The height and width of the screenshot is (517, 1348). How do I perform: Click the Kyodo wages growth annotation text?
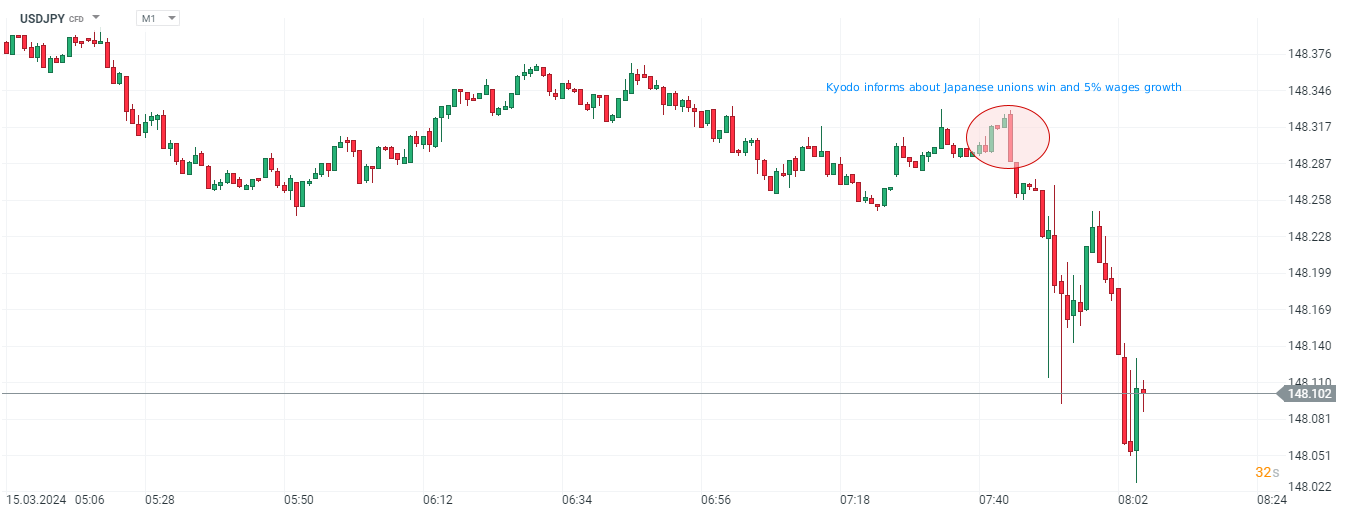point(1003,87)
